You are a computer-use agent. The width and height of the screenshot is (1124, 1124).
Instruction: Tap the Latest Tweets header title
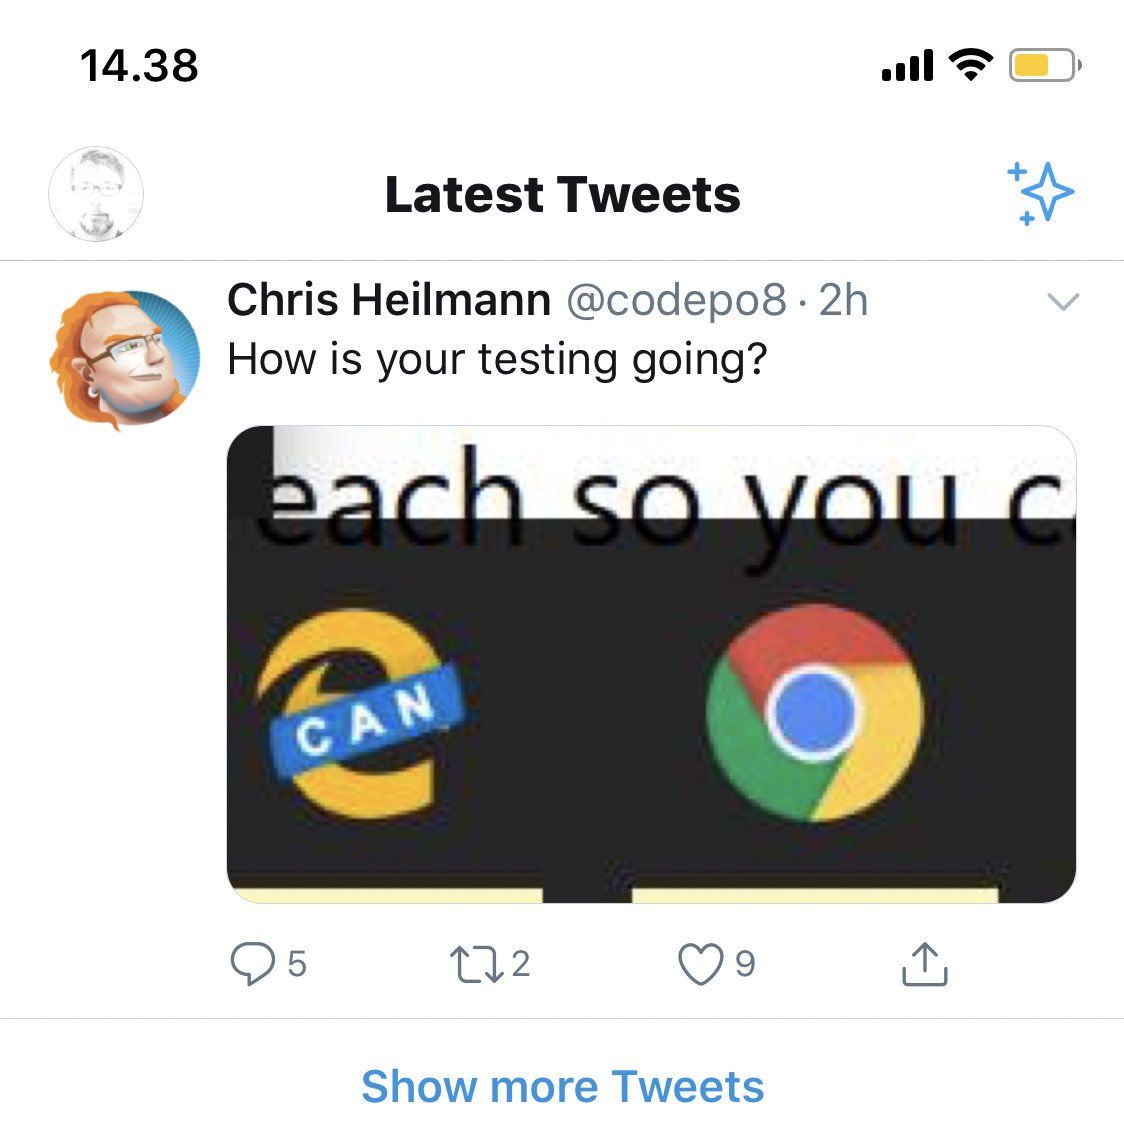tap(563, 195)
